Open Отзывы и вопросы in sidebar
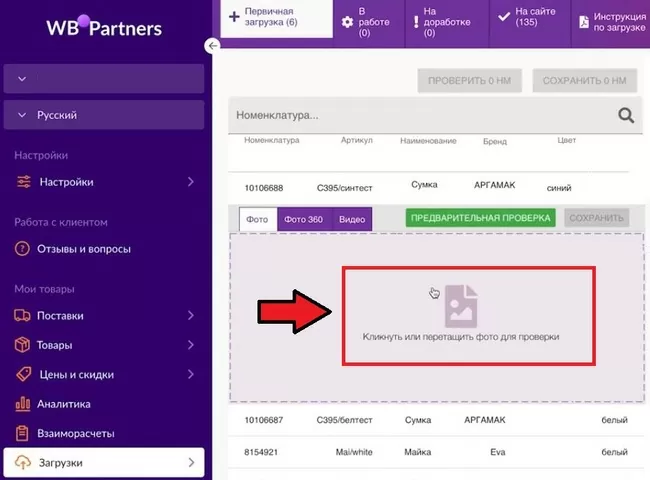 pos(84,249)
